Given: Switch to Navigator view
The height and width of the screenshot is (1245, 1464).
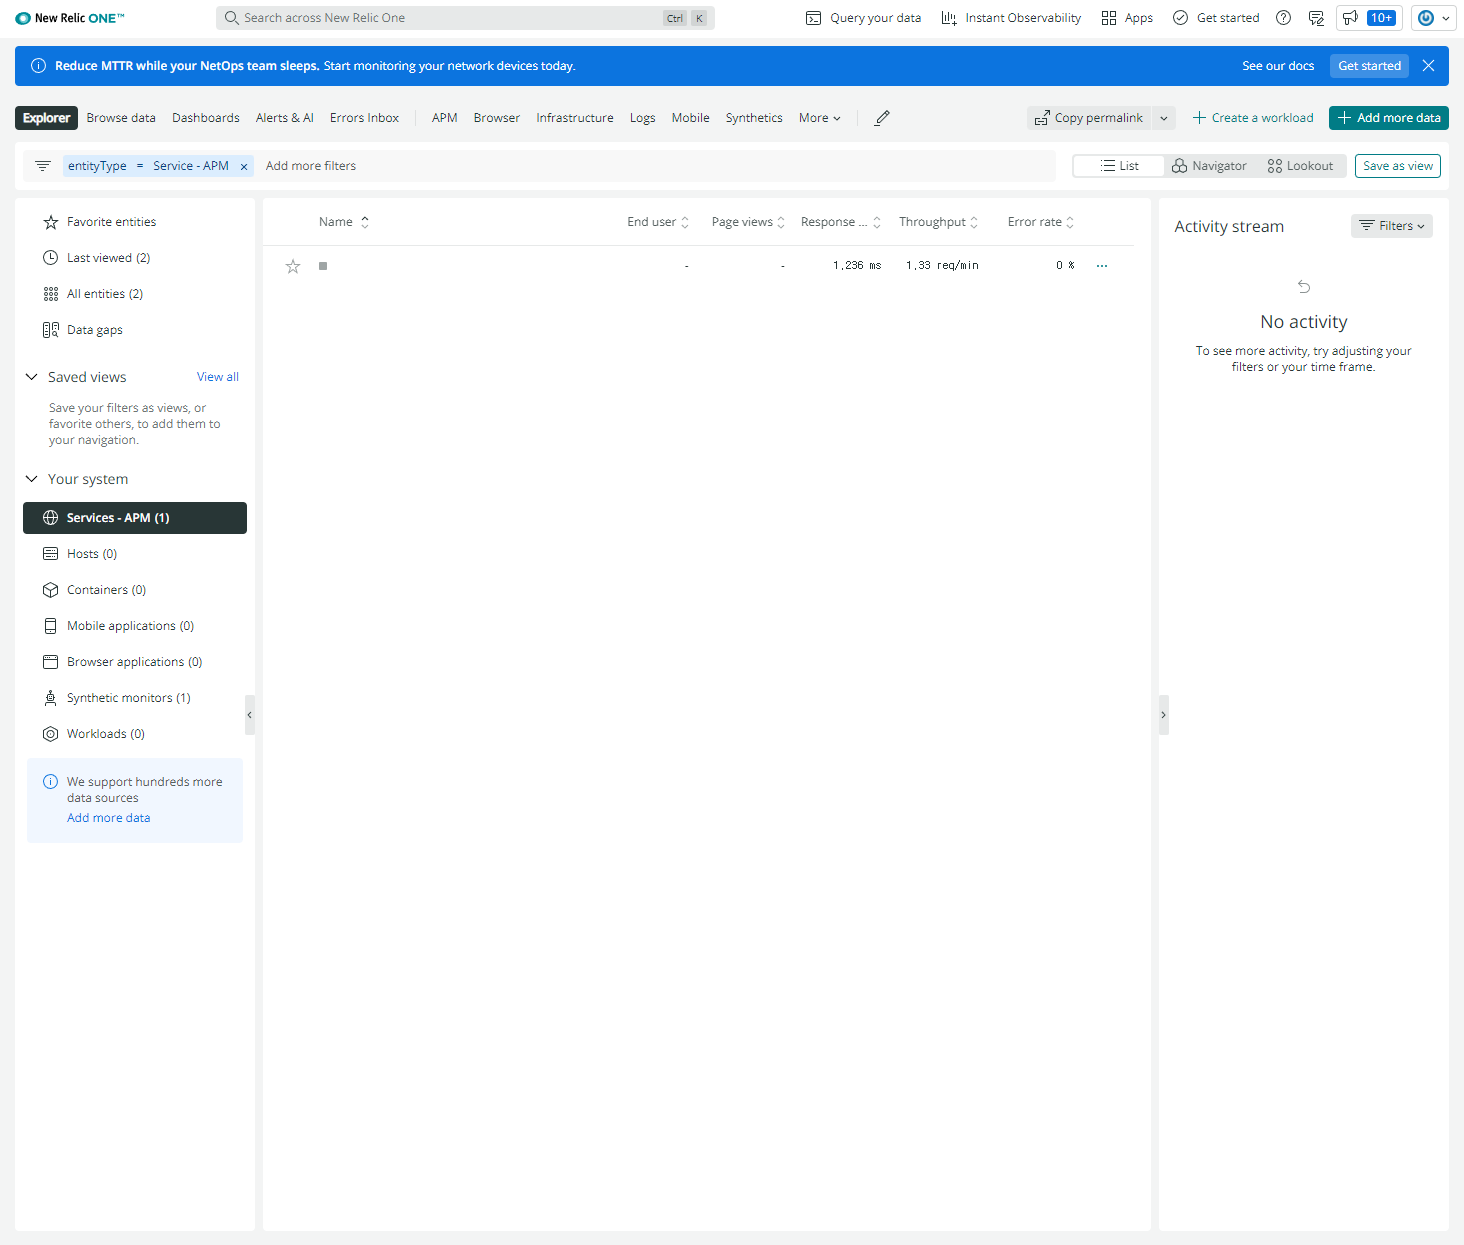Looking at the screenshot, I should coord(1209,166).
